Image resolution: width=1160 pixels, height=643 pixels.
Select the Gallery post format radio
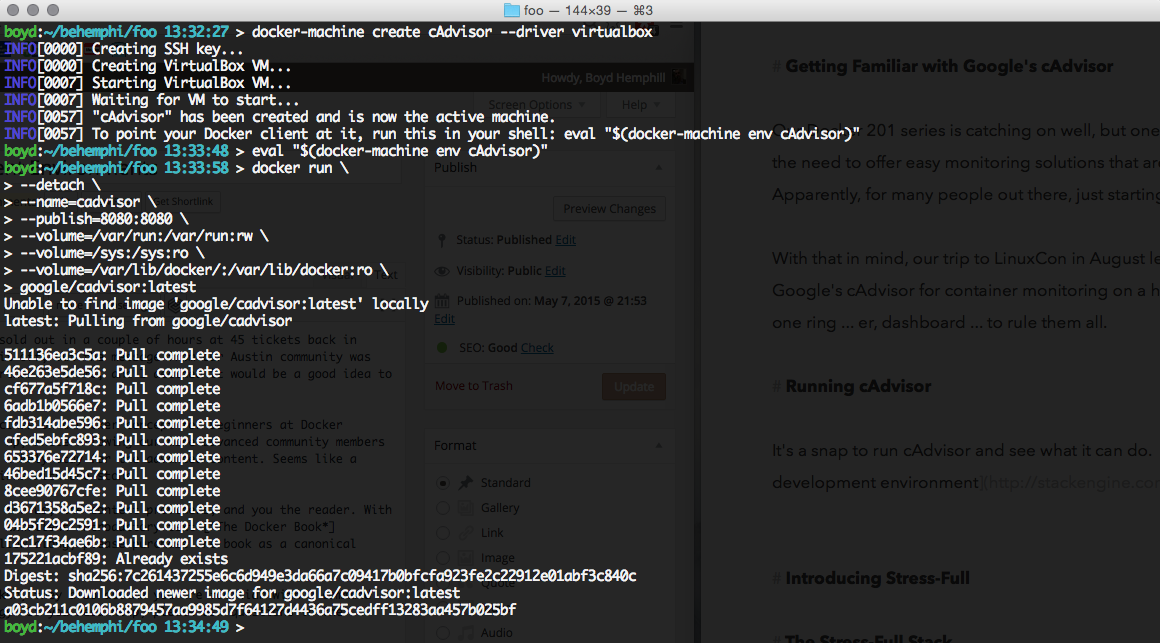(442, 508)
